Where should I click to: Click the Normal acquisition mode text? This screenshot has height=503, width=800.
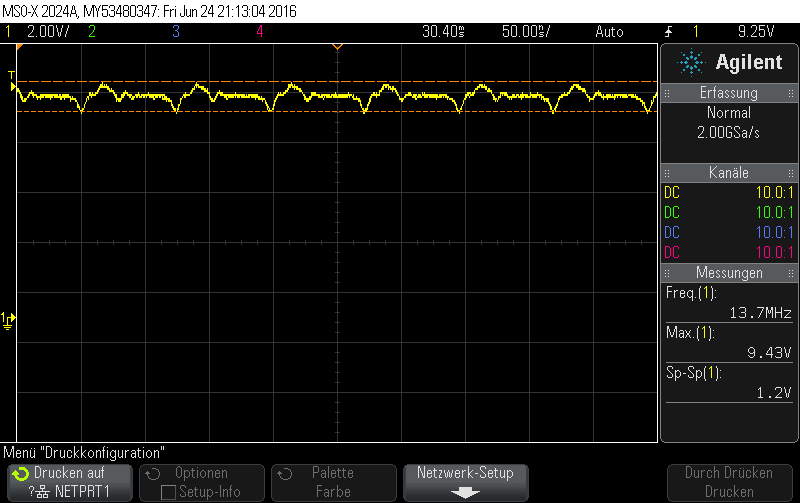tap(729, 113)
